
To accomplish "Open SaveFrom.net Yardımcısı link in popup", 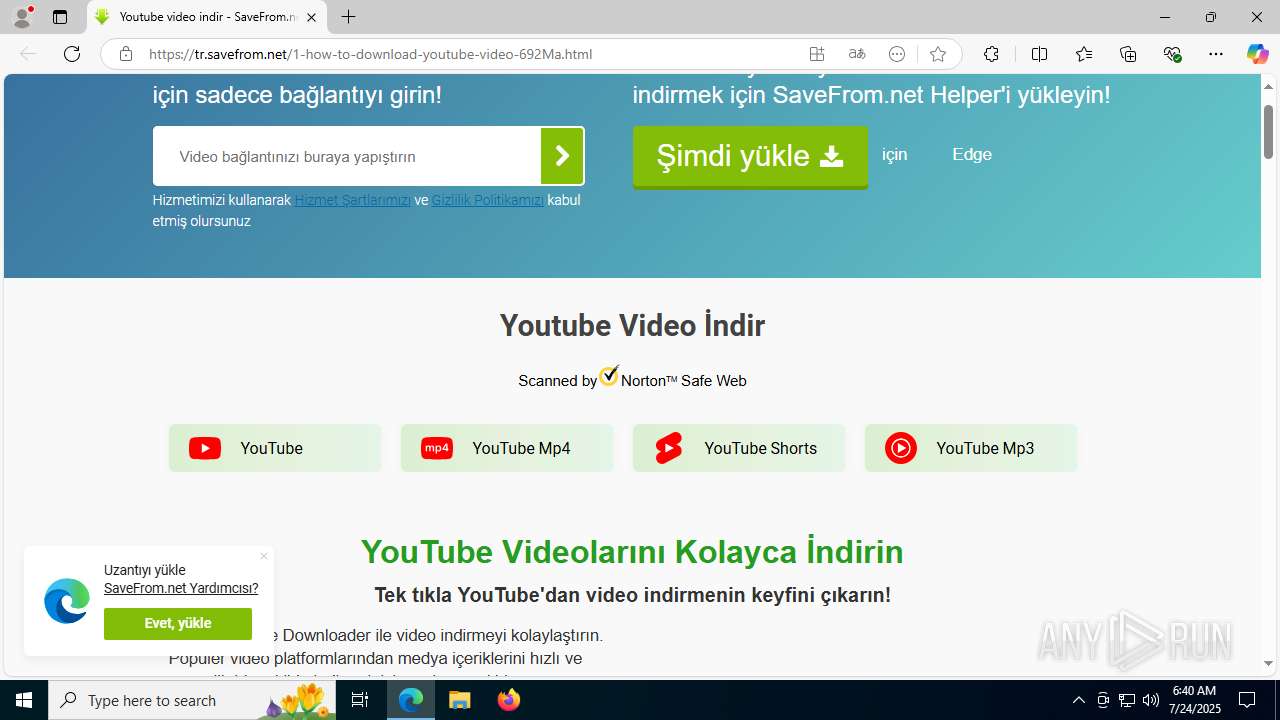I will coord(181,588).
